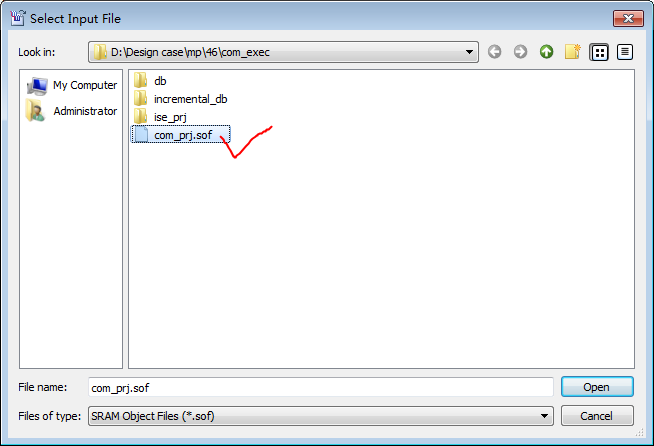Switch to detail view mode
The height and width of the screenshot is (446, 654).
[625, 52]
